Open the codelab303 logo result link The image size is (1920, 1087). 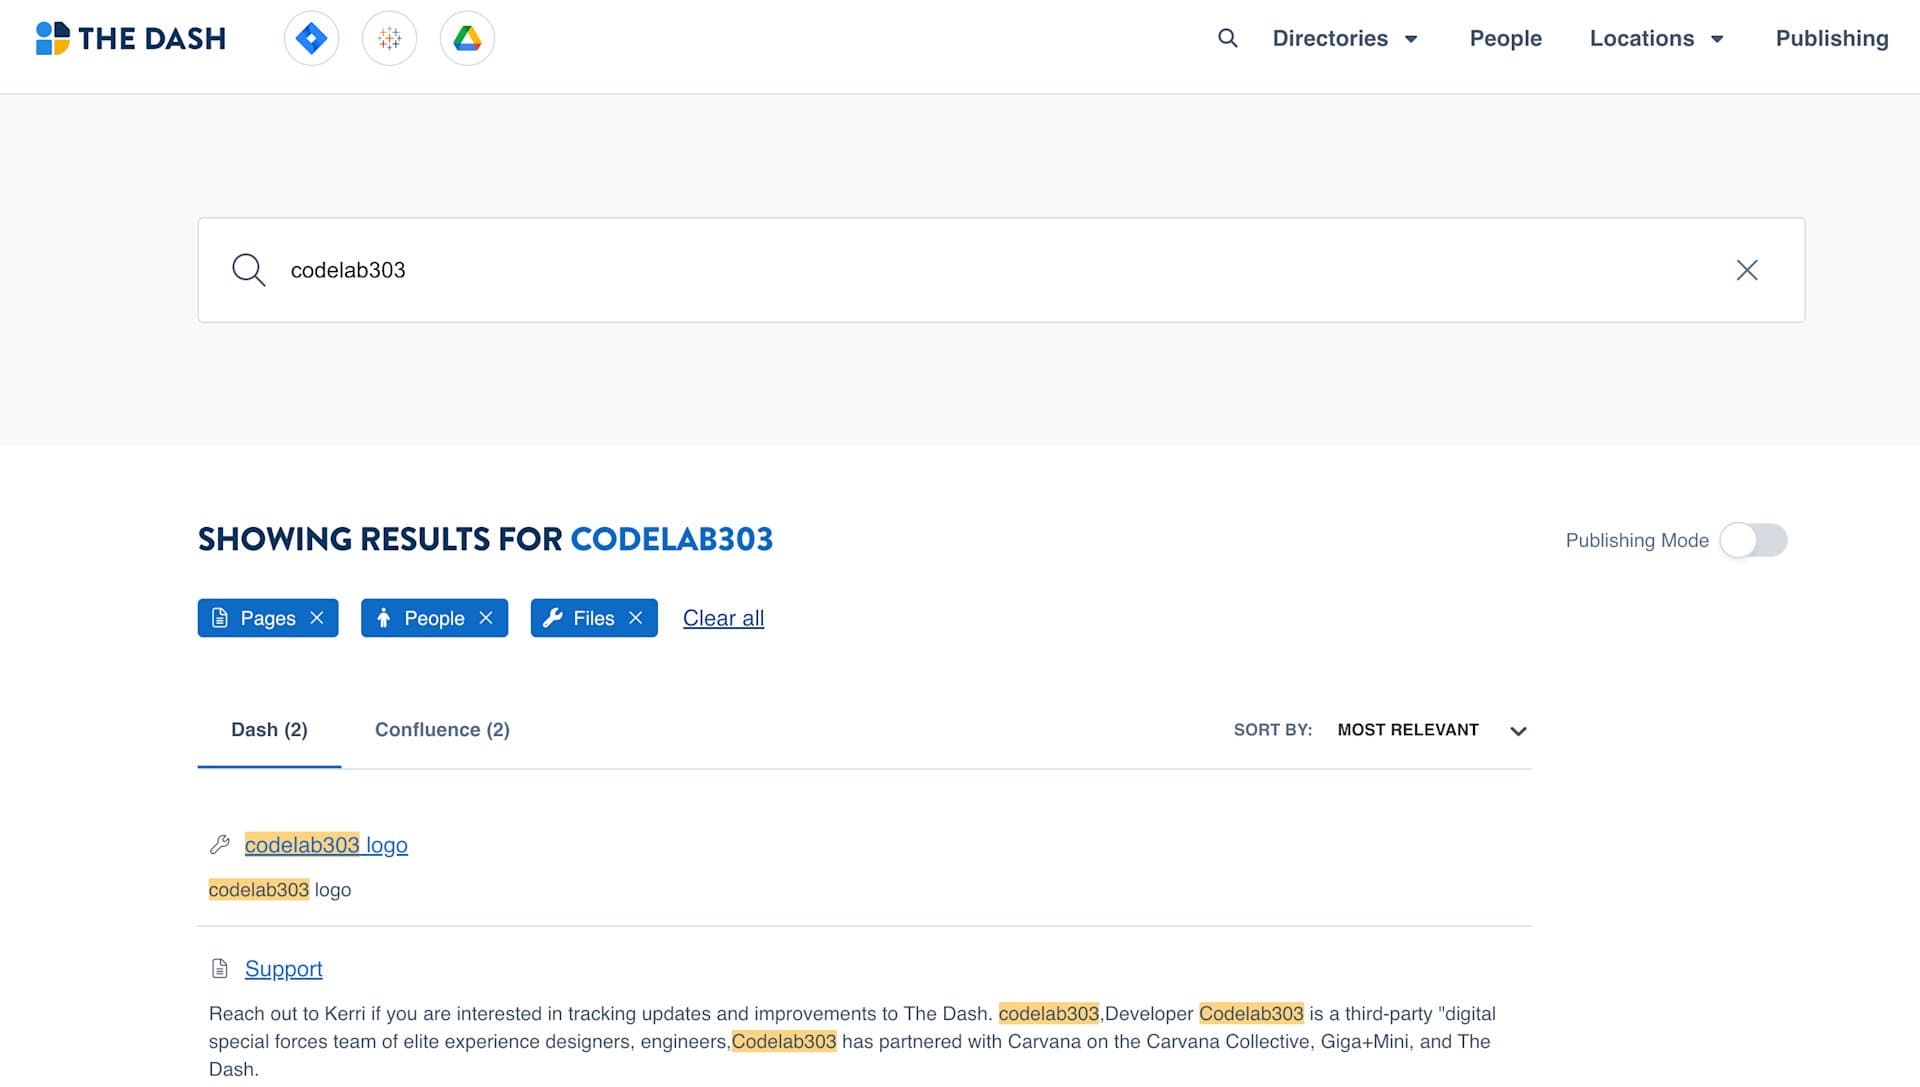(326, 845)
